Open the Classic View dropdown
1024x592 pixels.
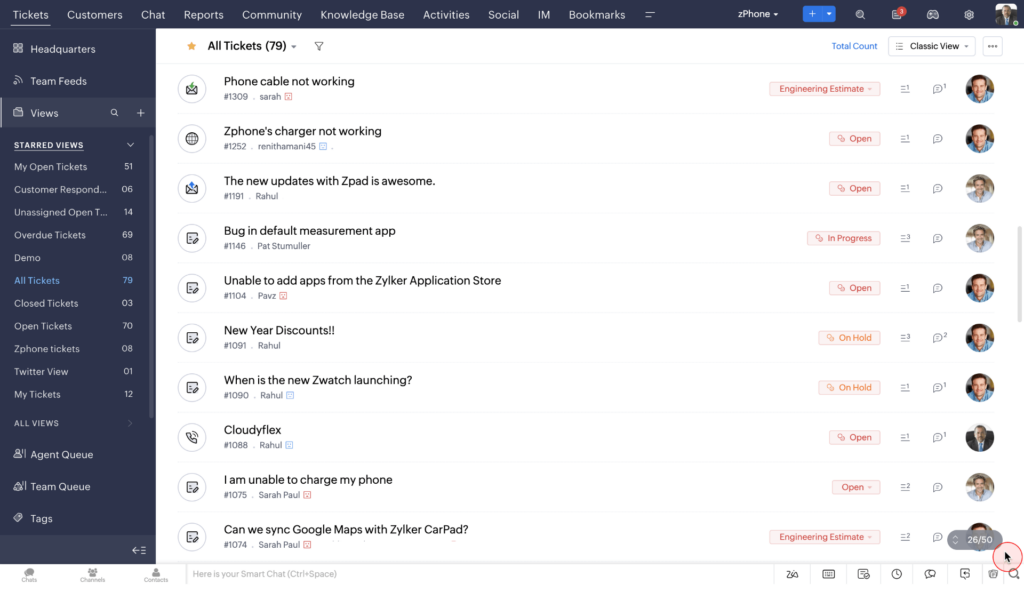coord(931,46)
